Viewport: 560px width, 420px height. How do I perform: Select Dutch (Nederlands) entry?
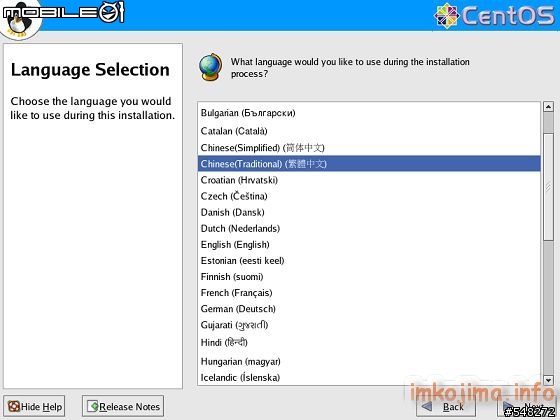(x=369, y=228)
